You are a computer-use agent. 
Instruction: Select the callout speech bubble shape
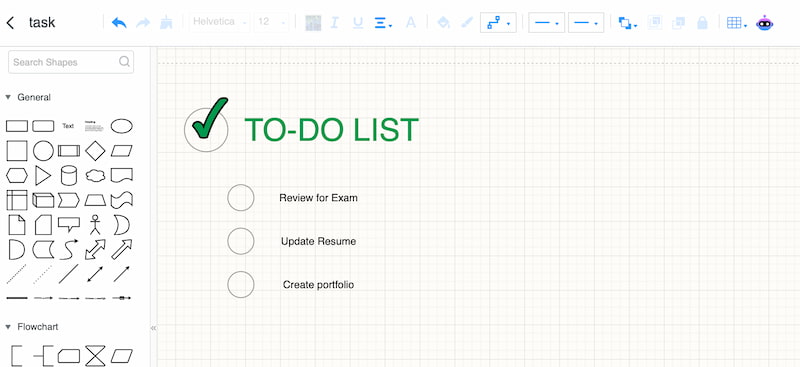click(69, 225)
